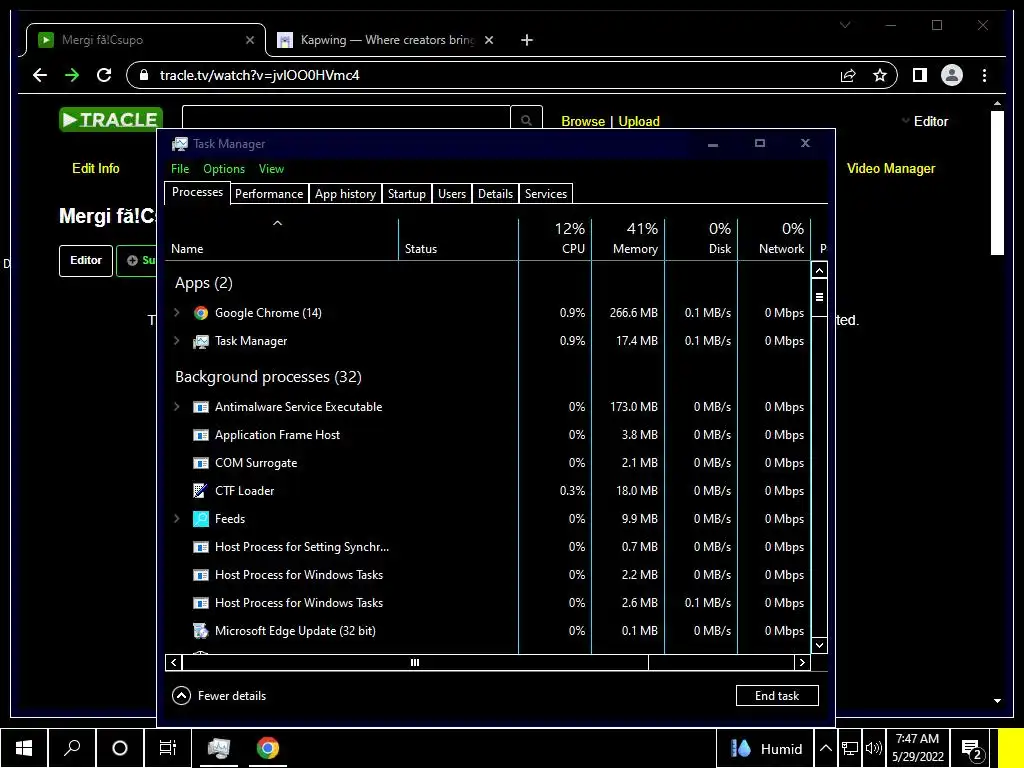Click the End task button

pyautogui.click(x=777, y=696)
